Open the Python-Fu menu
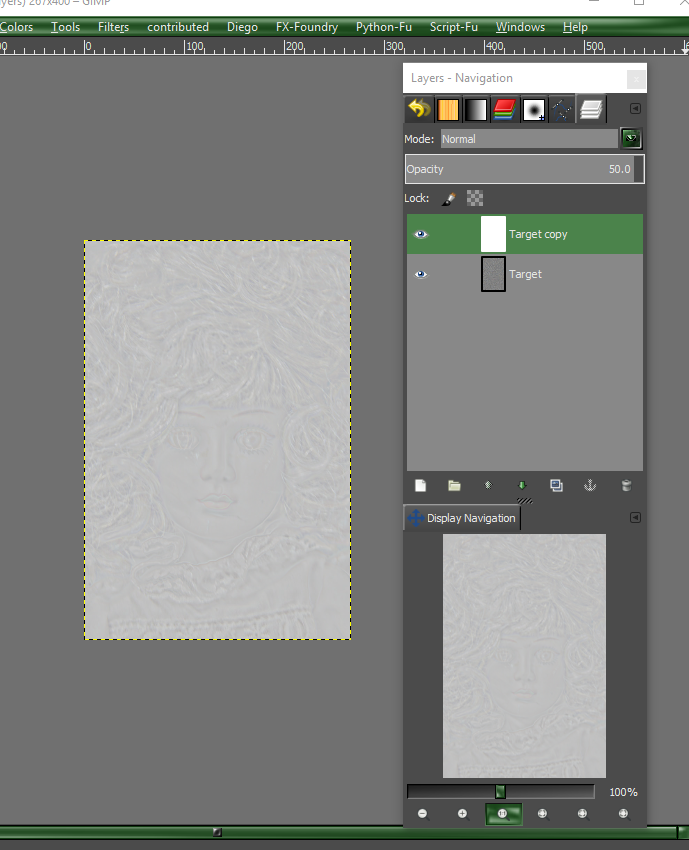The height and width of the screenshot is (850, 689). (x=384, y=27)
